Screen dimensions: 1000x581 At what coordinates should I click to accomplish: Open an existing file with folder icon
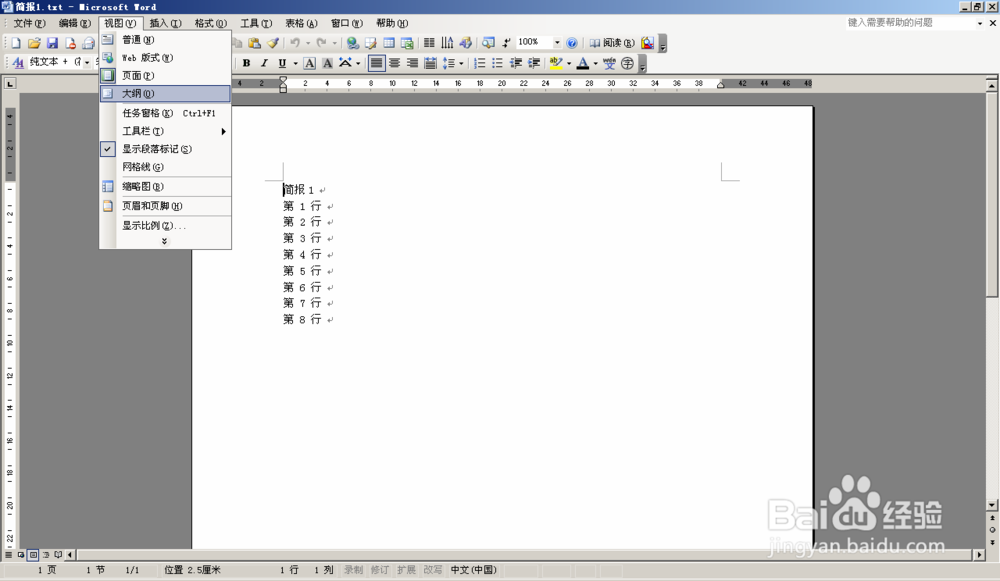pyautogui.click(x=34, y=43)
